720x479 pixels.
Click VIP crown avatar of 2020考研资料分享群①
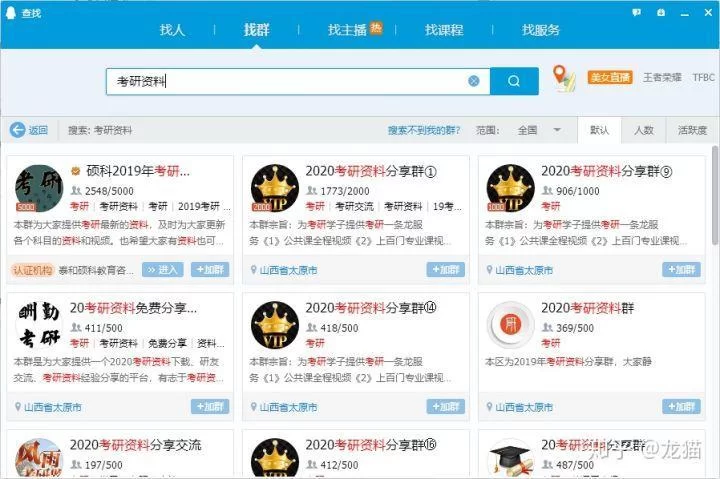click(274, 188)
